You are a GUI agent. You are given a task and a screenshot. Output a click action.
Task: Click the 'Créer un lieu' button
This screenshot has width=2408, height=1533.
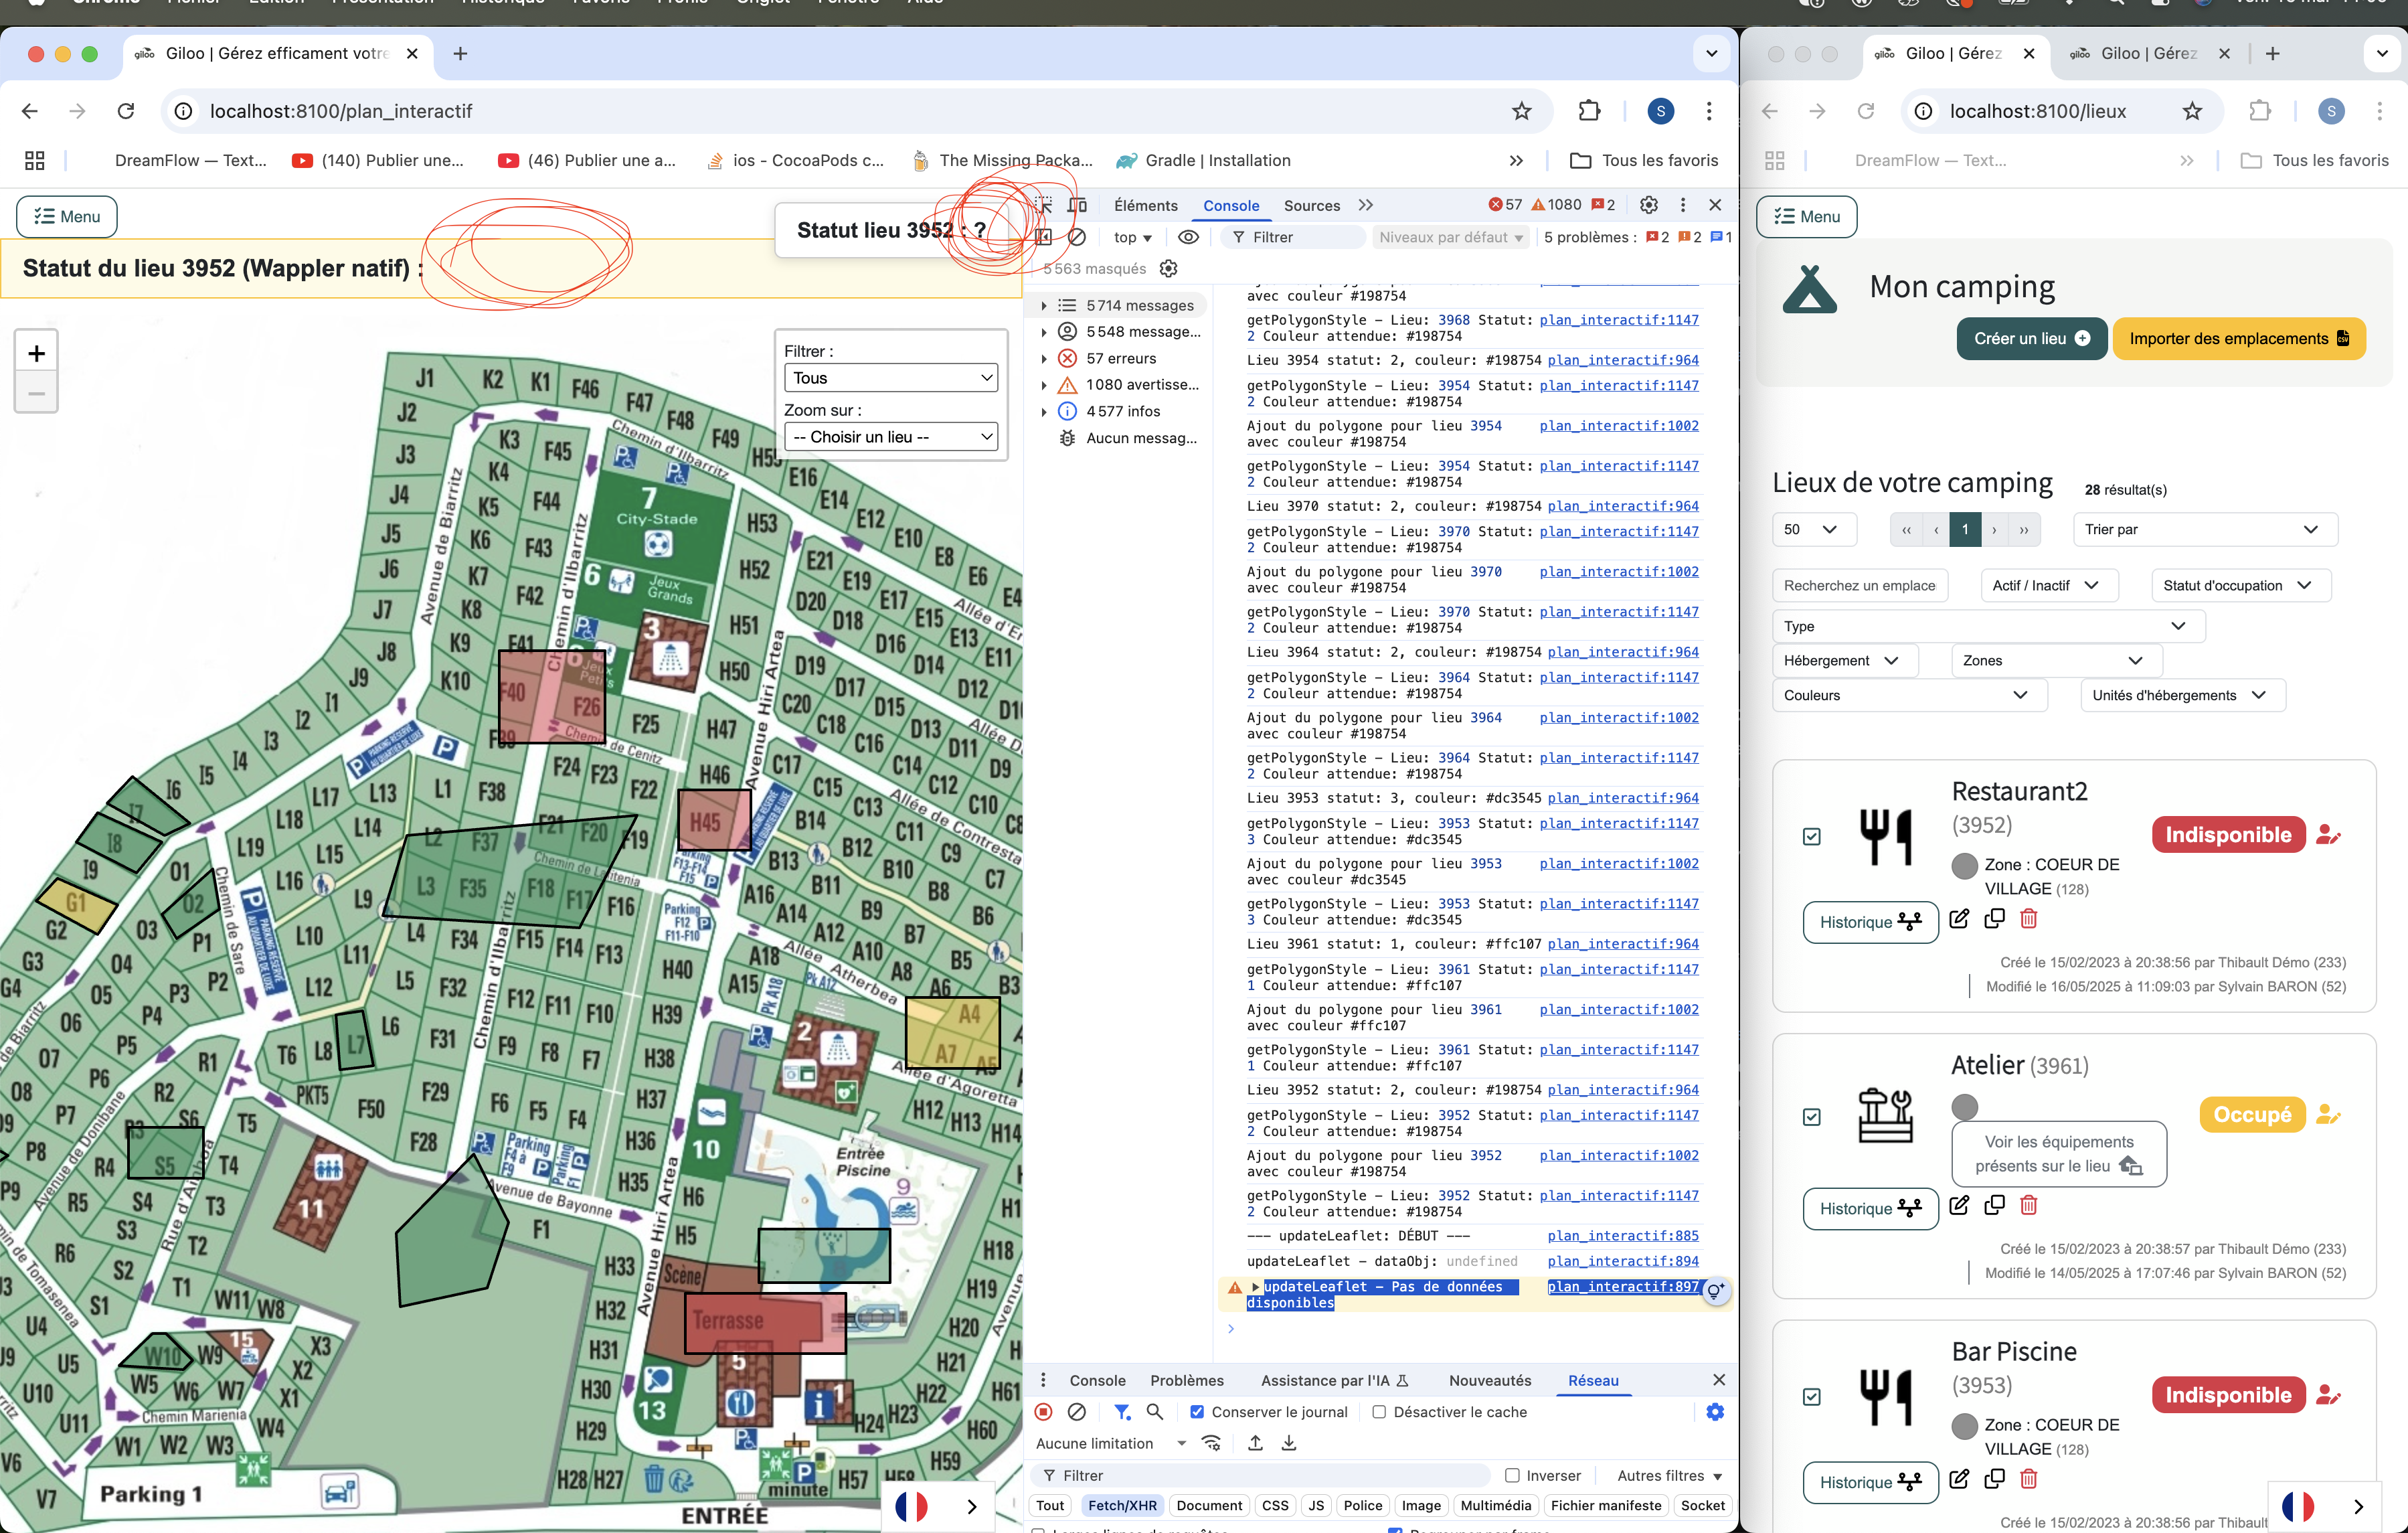(x=2031, y=338)
